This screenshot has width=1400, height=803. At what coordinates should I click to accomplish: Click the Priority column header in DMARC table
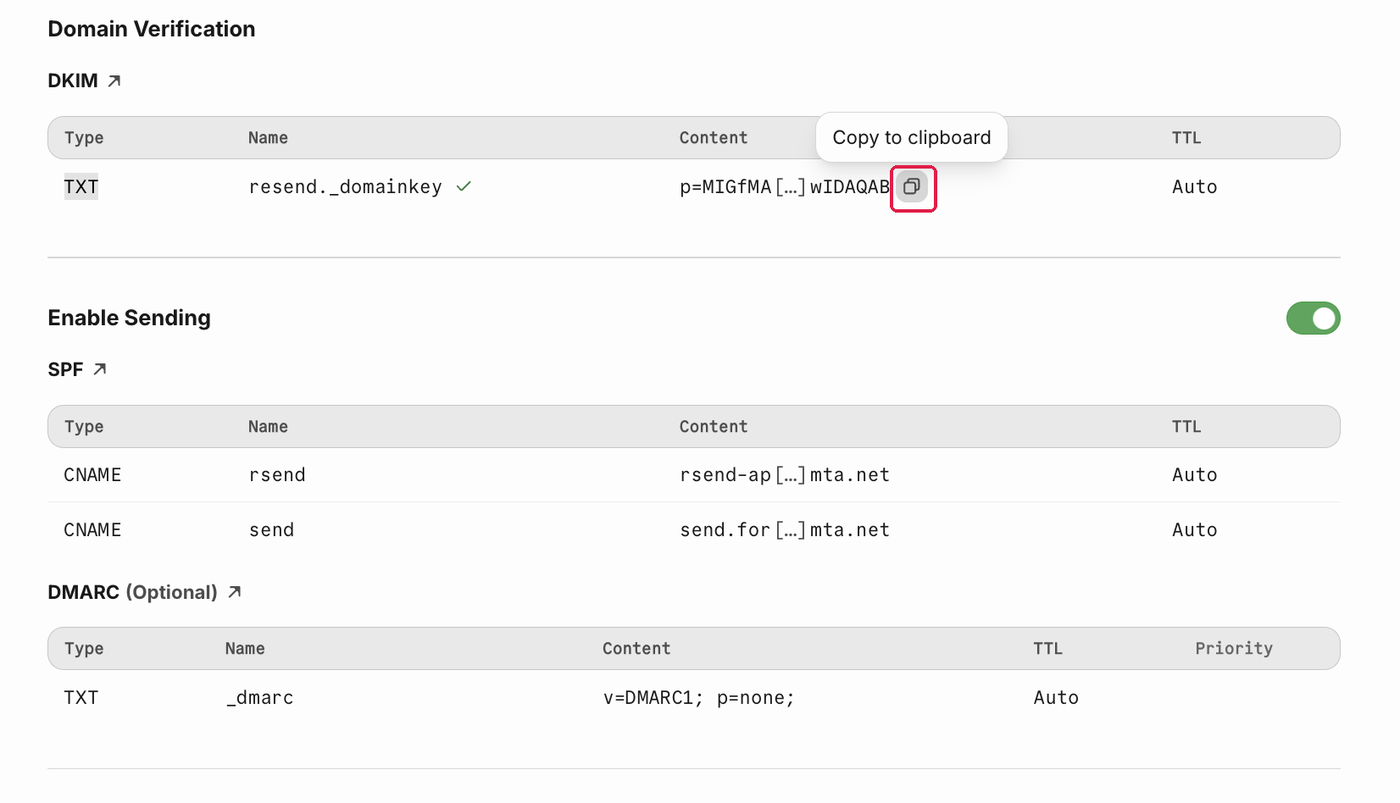click(1234, 648)
